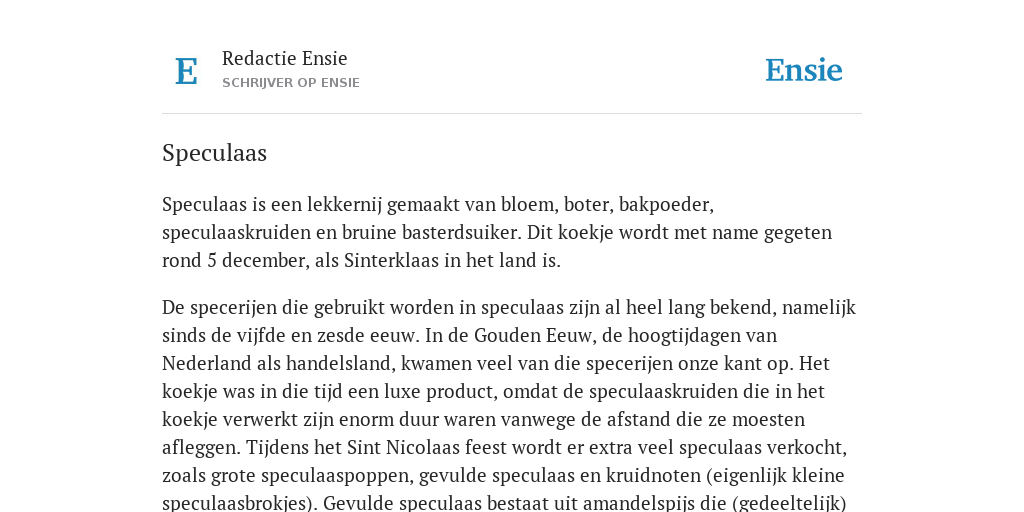Open the Ensie logo link
This screenshot has width=1024, height=512.
click(803, 70)
